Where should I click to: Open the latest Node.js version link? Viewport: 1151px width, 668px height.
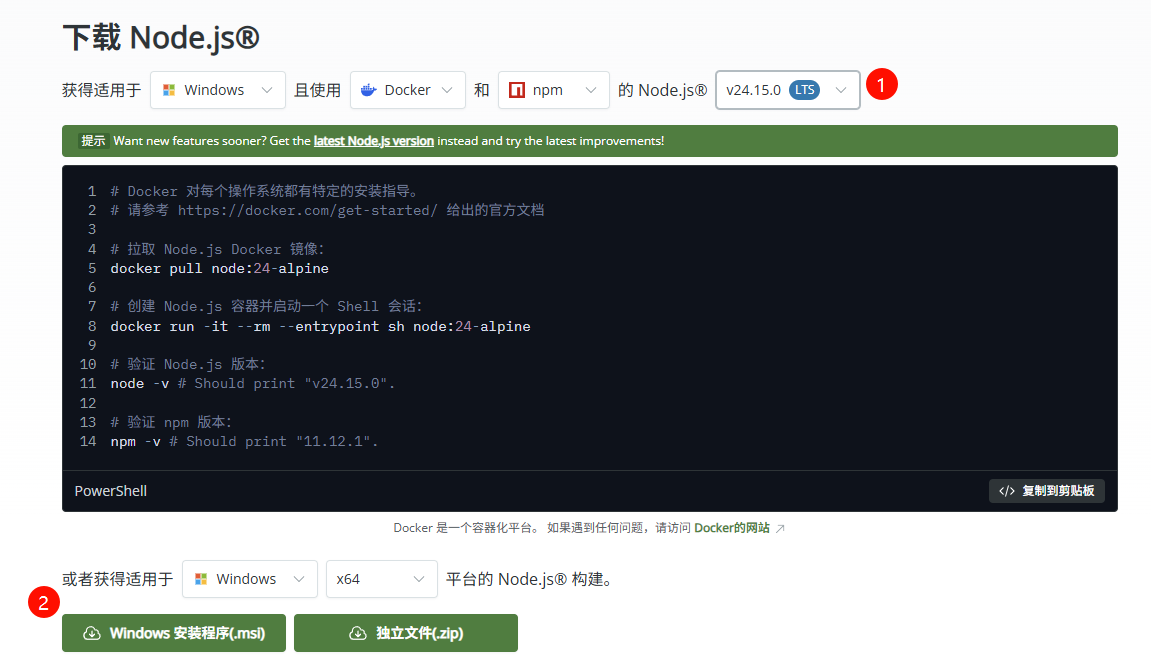[x=374, y=141]
